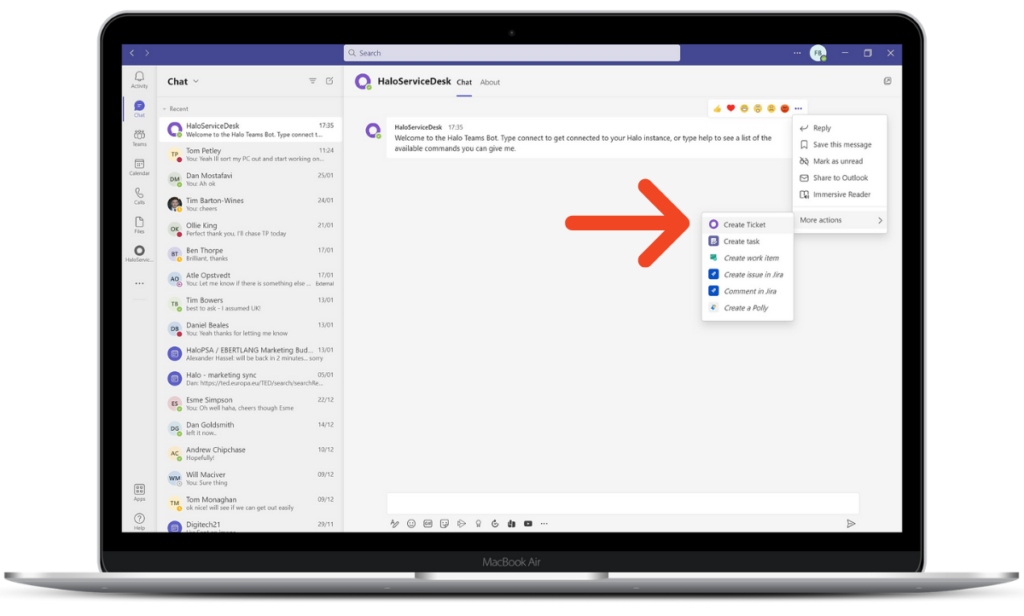Start a new chat with the compose icon

click(330, 81)
